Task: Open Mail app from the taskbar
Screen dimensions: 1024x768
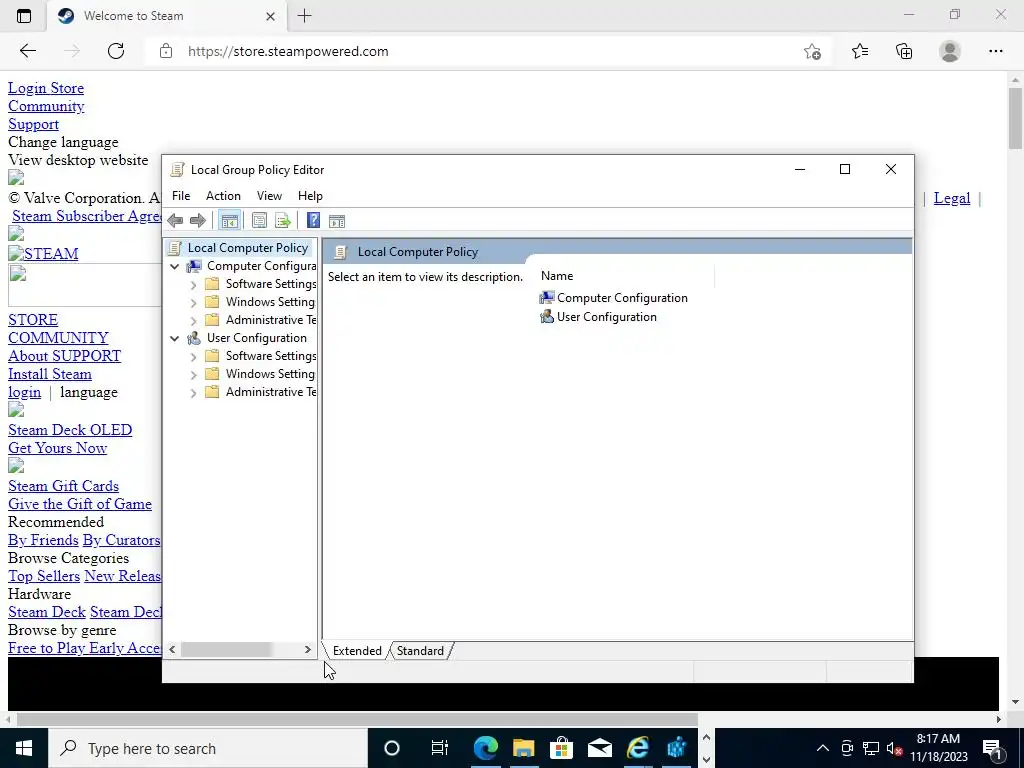Action: [599, 748]
